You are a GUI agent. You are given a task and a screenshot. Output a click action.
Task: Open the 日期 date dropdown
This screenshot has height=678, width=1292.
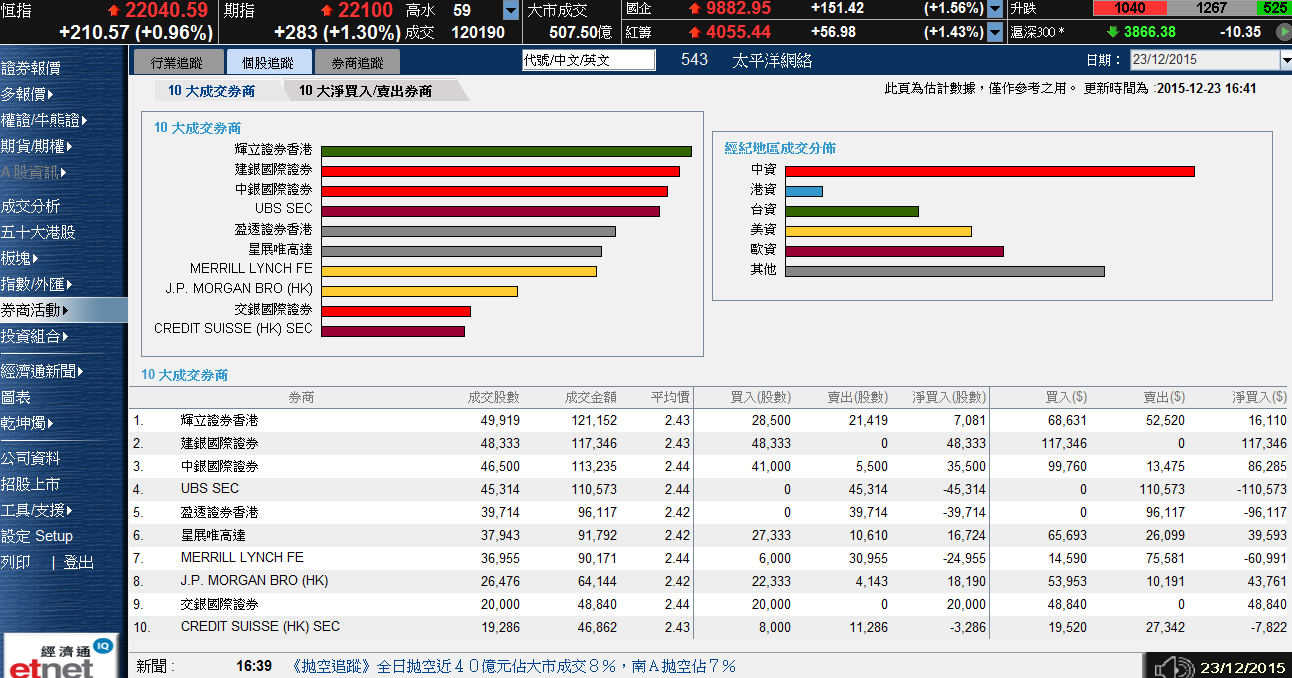1285,60
